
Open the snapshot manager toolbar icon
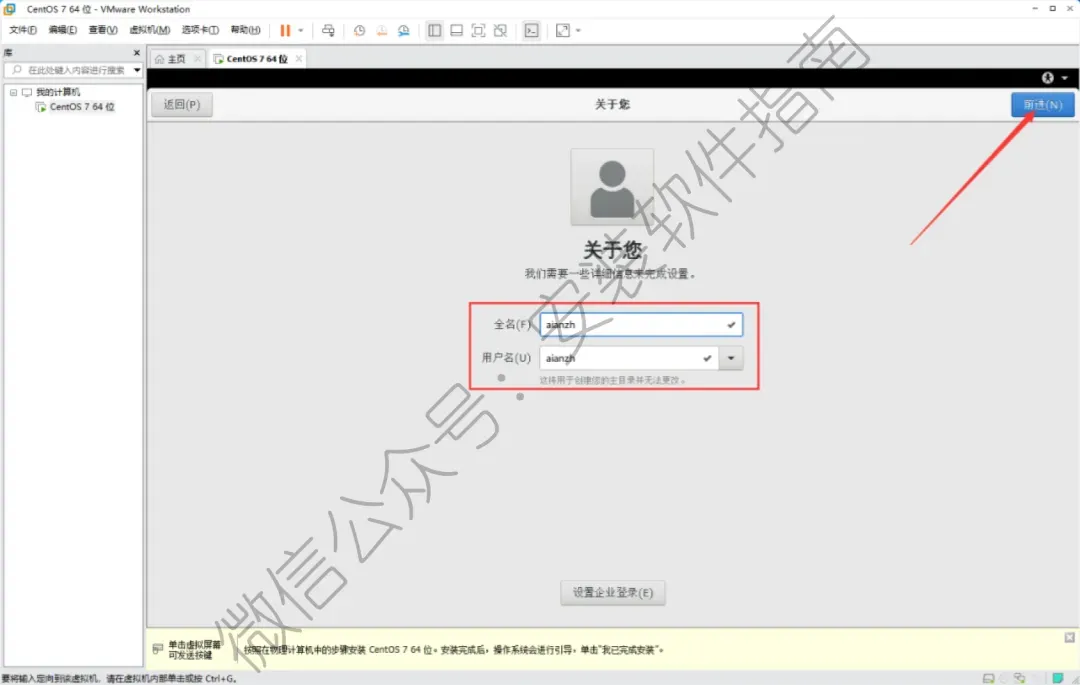pos(404,30)
